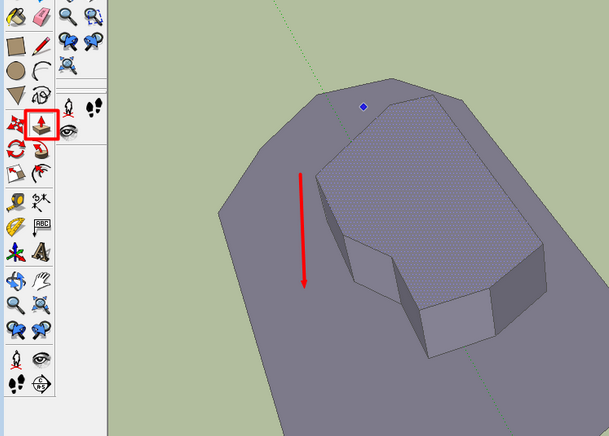The width and height of the screenshot is (609, 436).
Task: Activate the Move tool with red arrows
Action: point(16,125)
